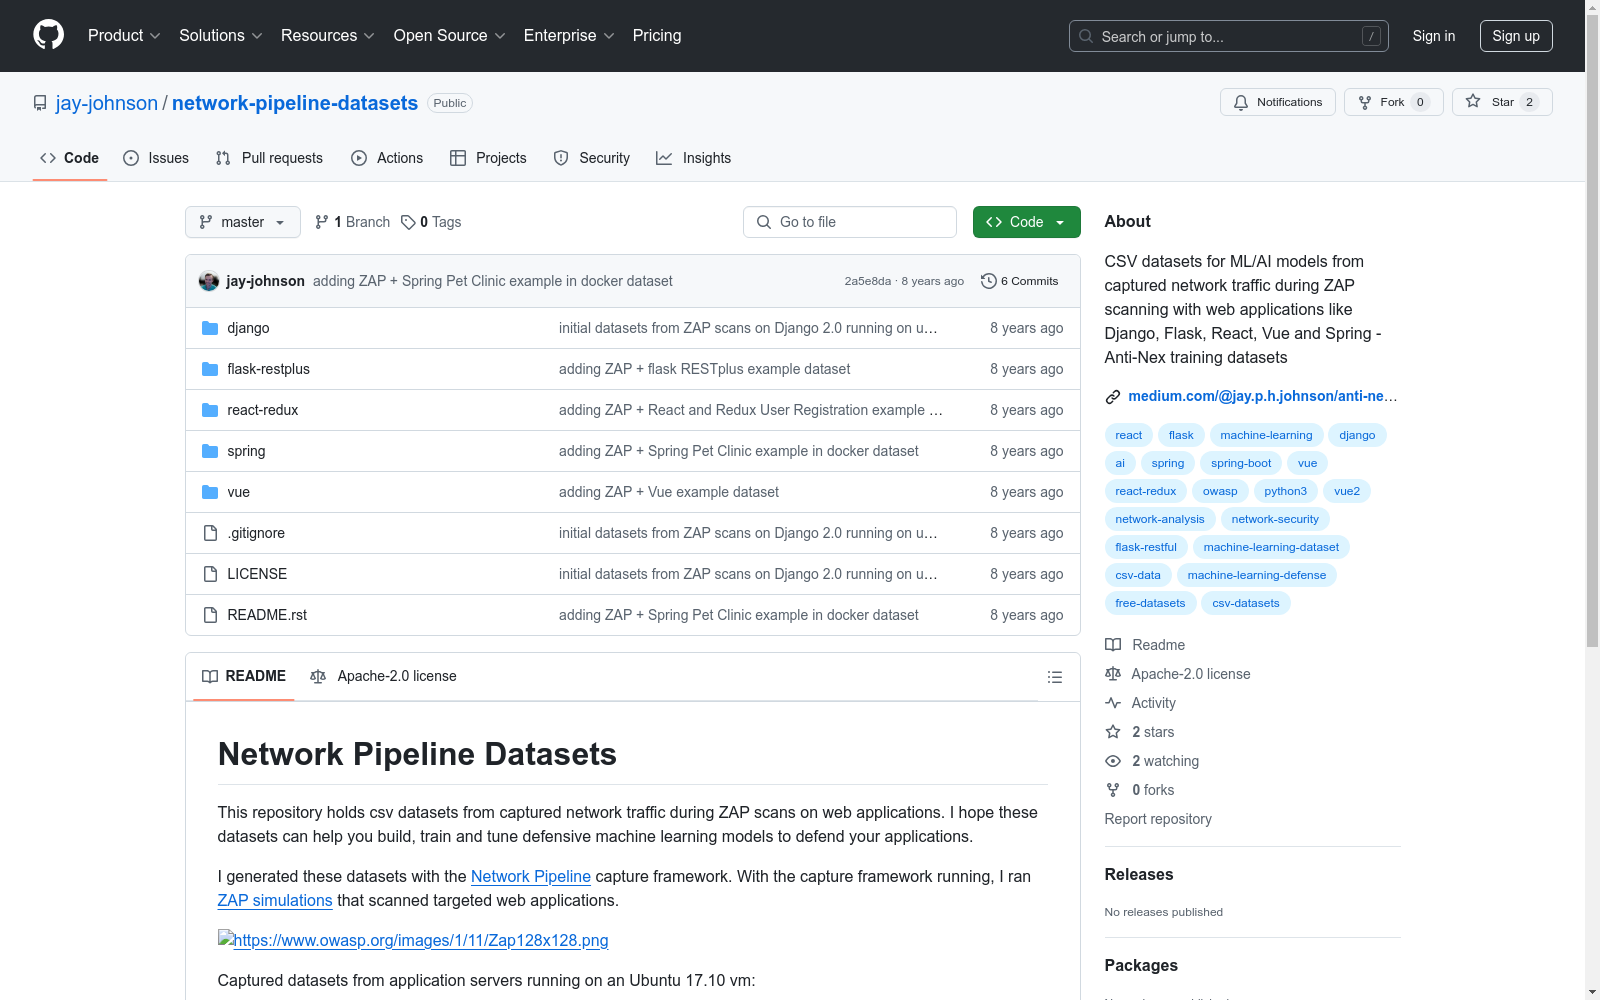Viewport: 1600px width, 1000px height.
Task: Click the owasp topic tag
Action: click(x=1220, y=491)
